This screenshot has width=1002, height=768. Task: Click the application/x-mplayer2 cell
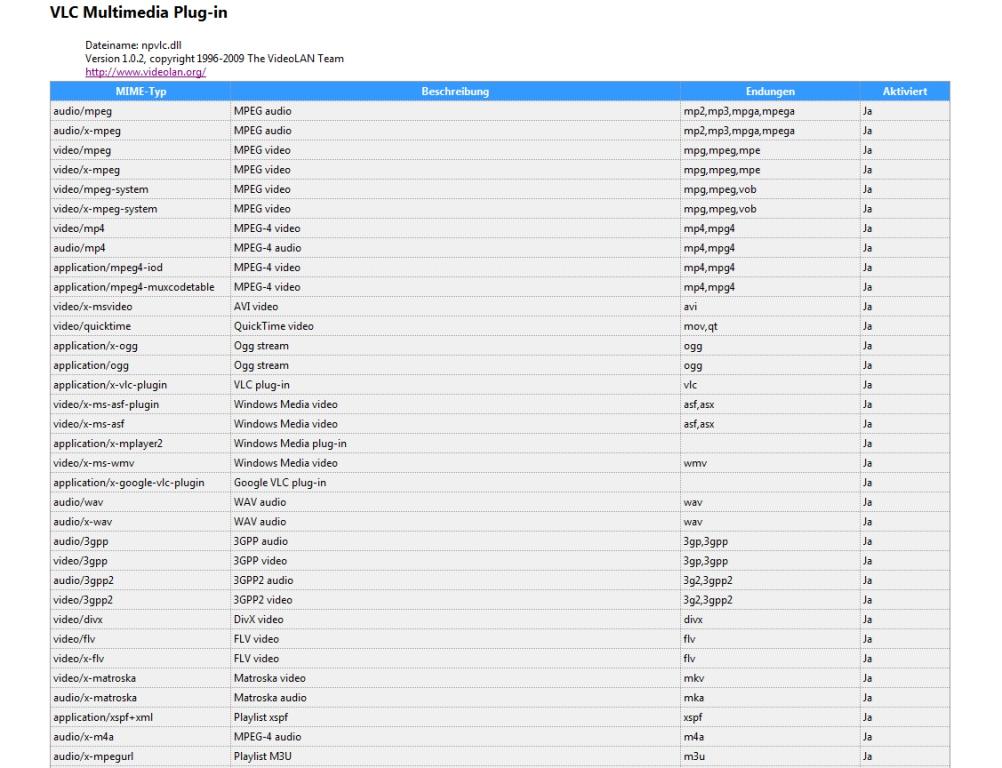(141, 443)
